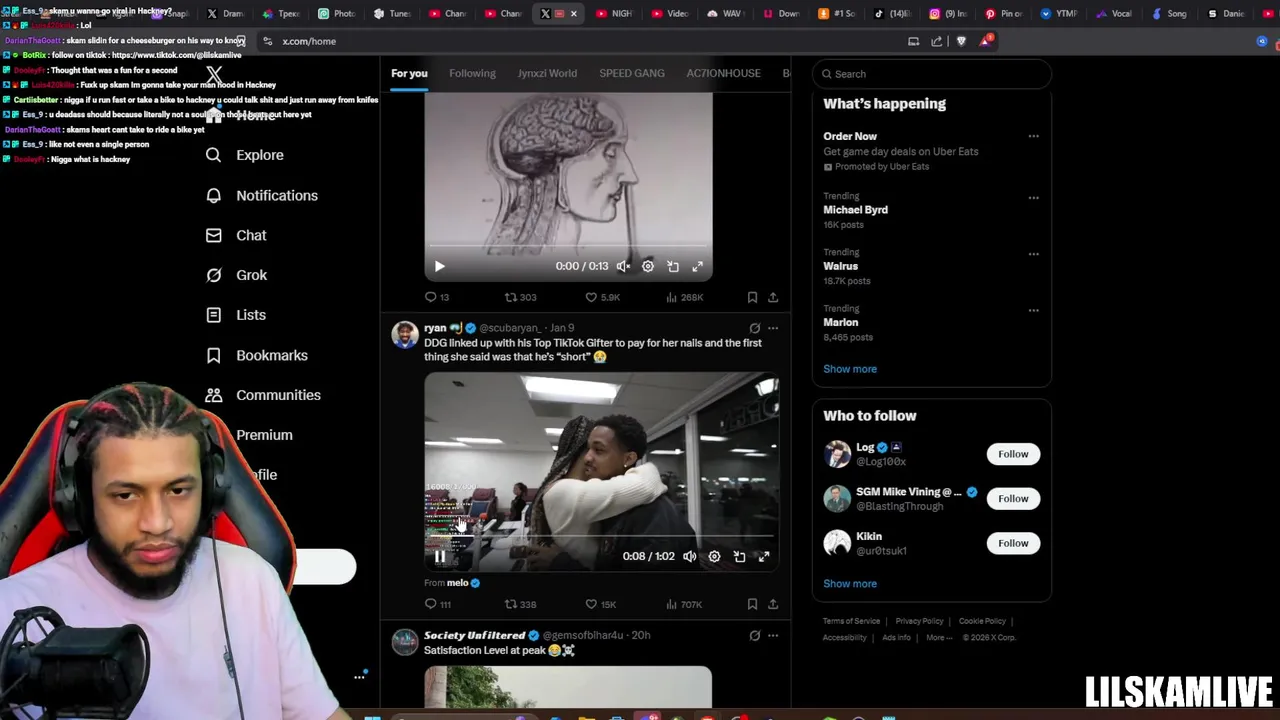1280x720 pixels.
Task: Seek on the brain sketch video progress bar
Action: click(x=568, y=246)
